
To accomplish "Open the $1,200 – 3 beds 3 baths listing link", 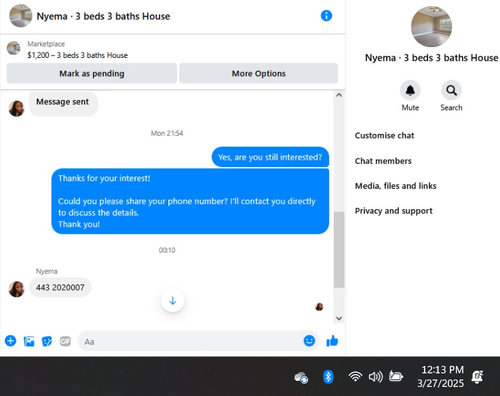I will coord(77,55).
